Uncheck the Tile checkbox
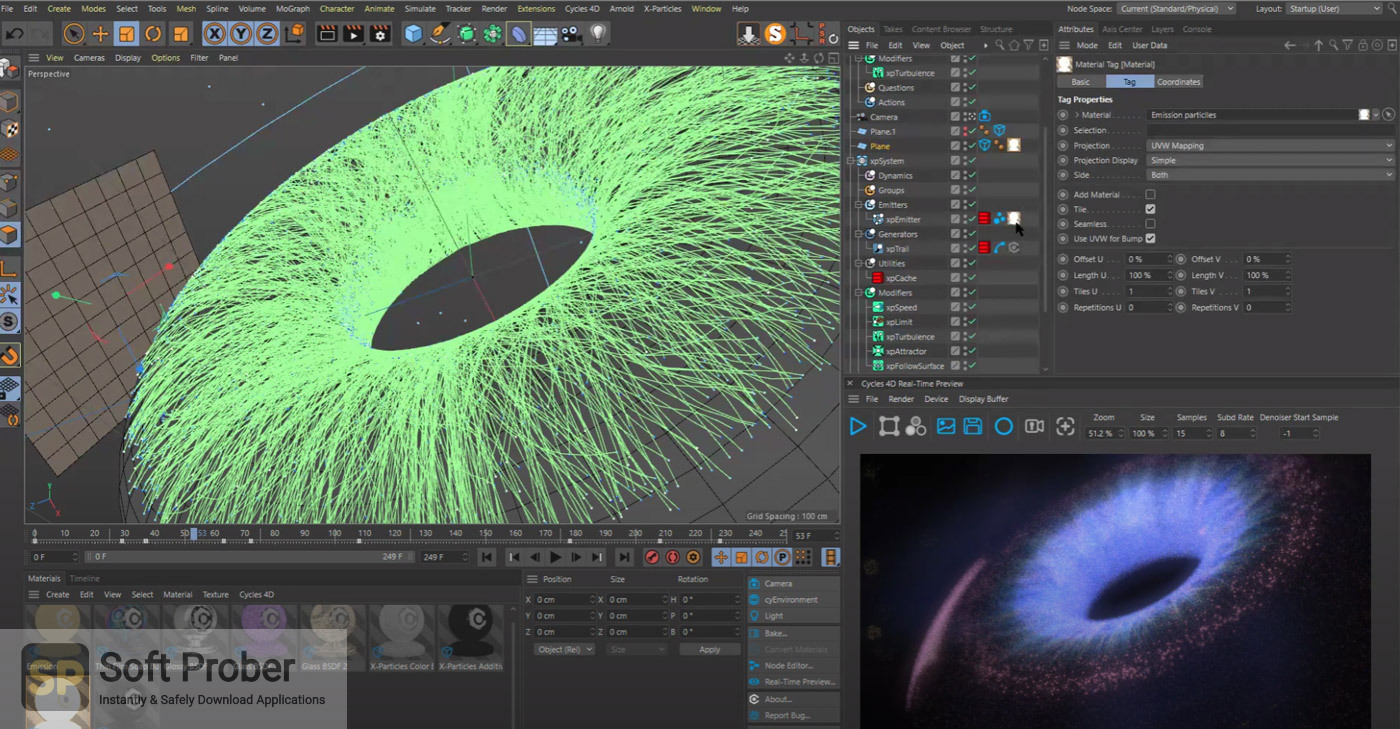 point(1150,209)
